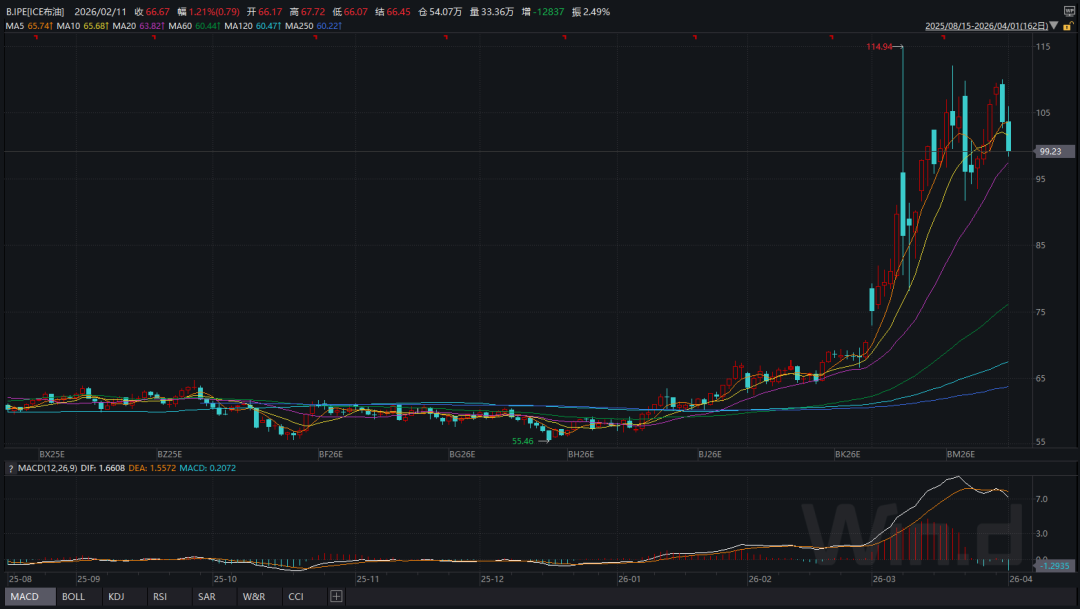The height and width of the screenshot is (609, 1080).
Task: Open the W&R indicator tab
Action: (253, 597)
